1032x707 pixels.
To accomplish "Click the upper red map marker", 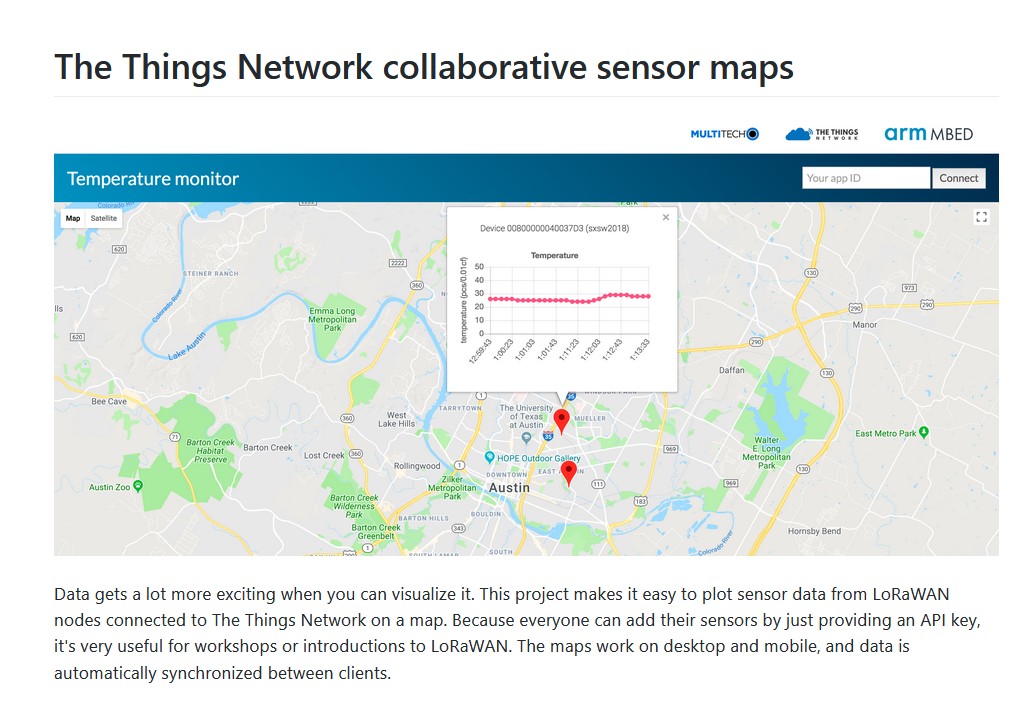I will [x=561, y=420].
